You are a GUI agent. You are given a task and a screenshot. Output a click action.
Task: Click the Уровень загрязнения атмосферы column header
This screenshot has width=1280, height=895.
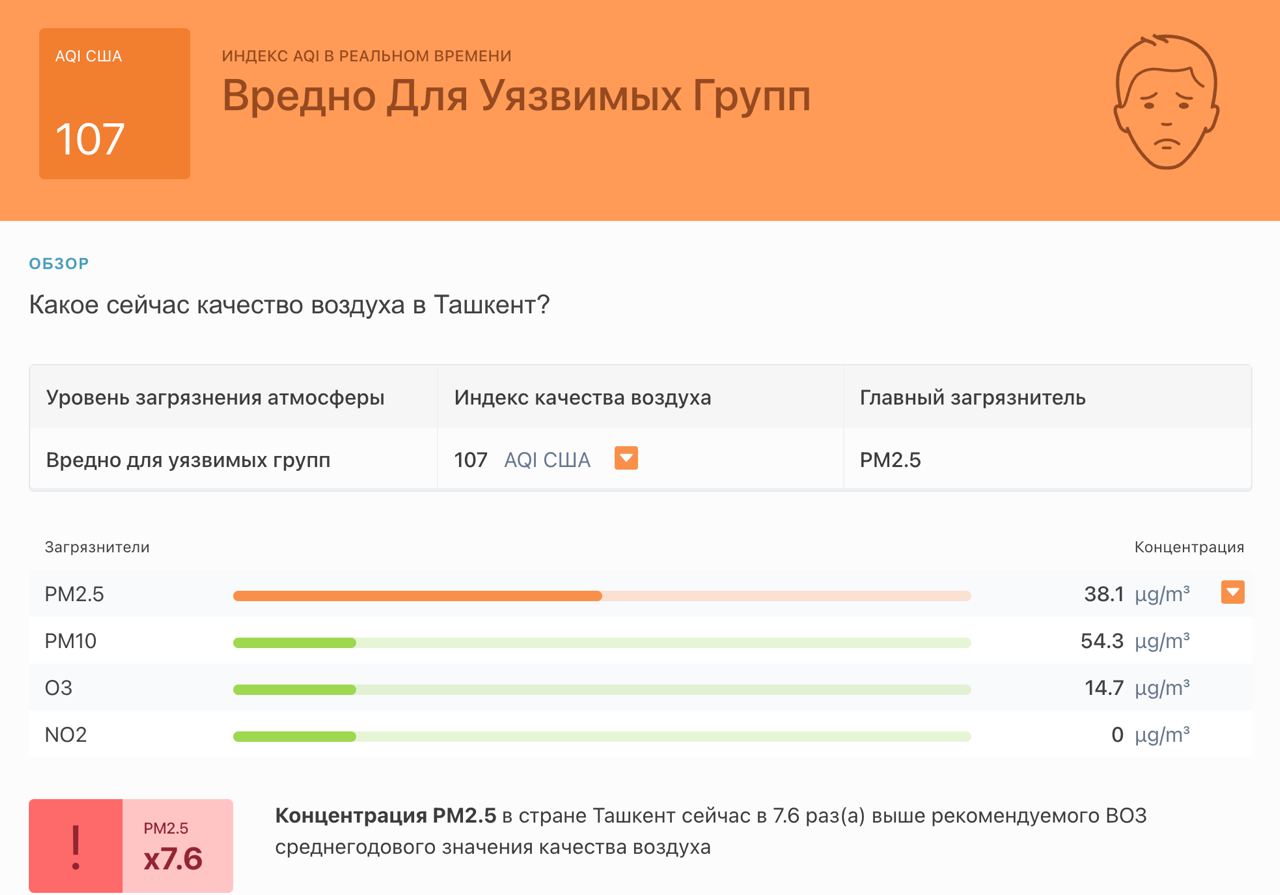click(215, 398)
